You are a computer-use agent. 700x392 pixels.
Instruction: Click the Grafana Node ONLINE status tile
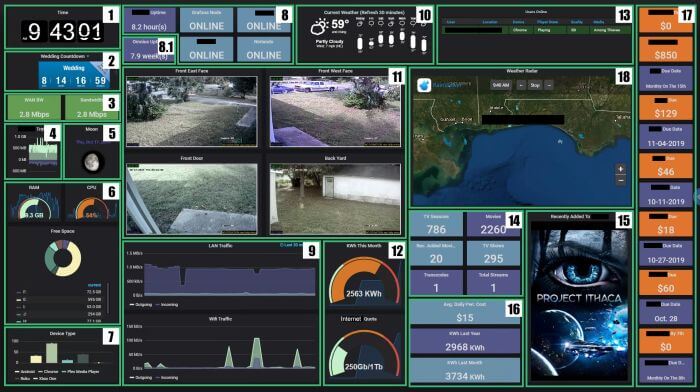[206, 20]
